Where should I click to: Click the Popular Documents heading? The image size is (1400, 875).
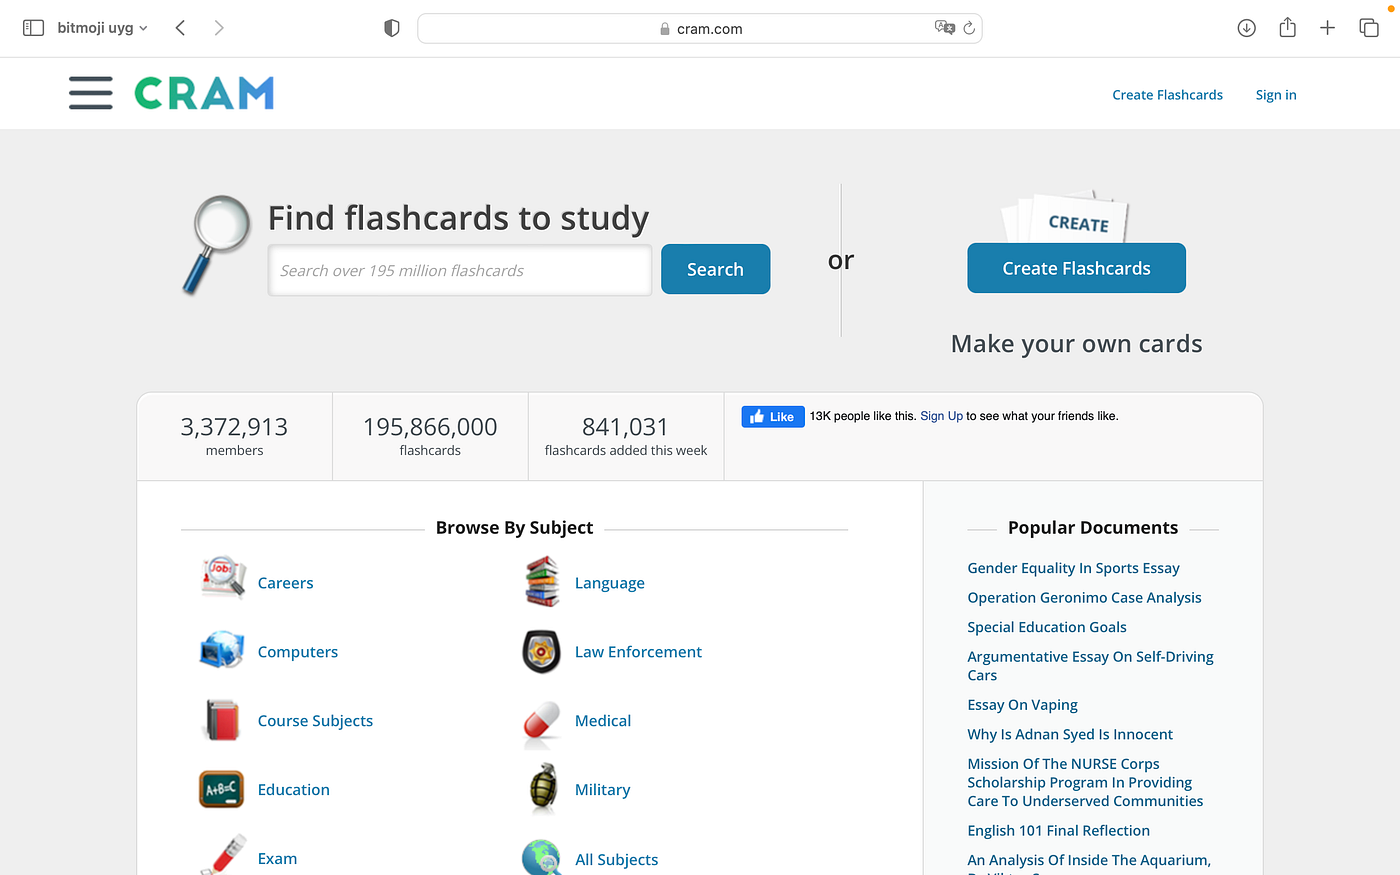[1093, 528]
